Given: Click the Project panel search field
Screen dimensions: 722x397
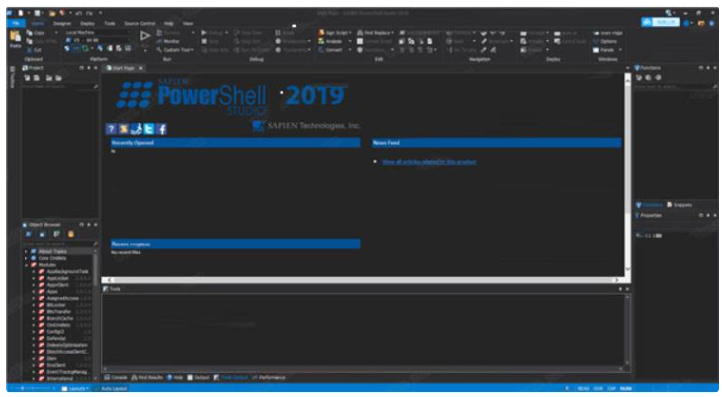Looking at the screenshot, I should tap(60, 87).
